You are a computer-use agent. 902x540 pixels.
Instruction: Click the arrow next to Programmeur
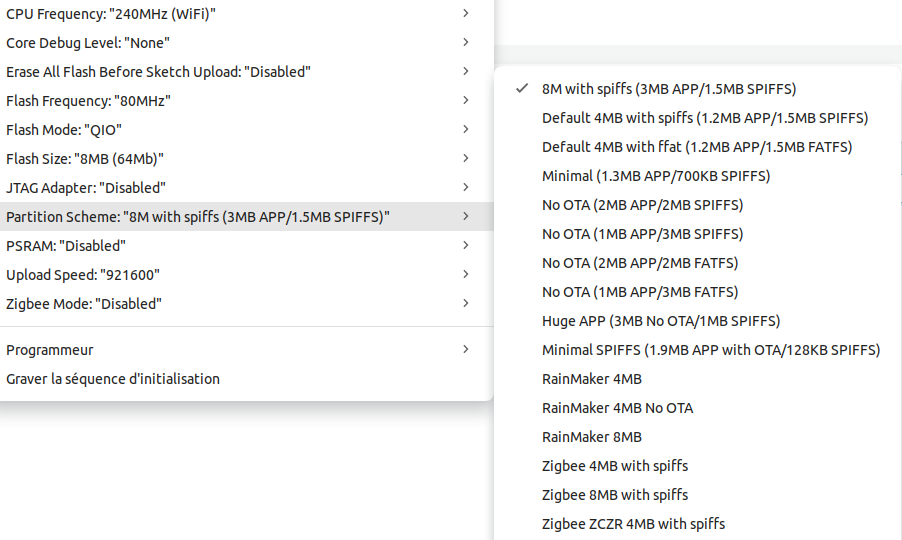[466, 350]
